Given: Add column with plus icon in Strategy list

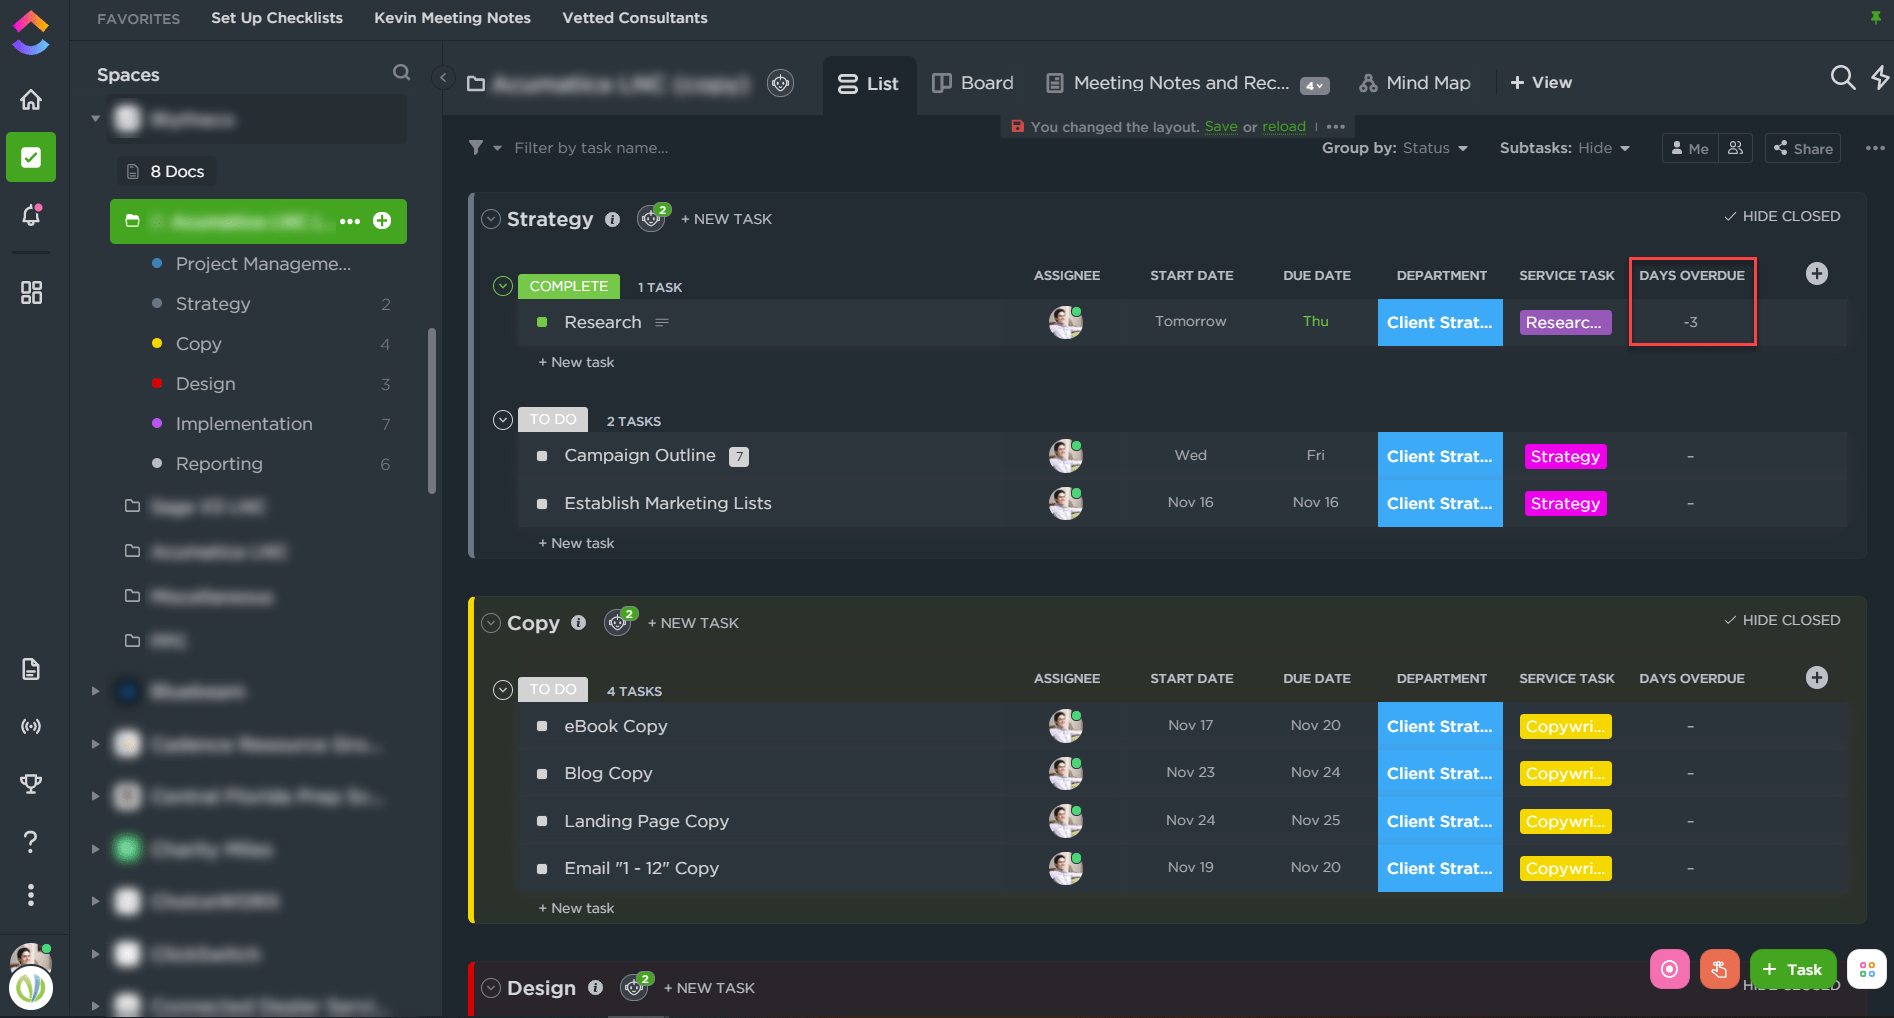Looking at the screenshot, I should 1816,274.
